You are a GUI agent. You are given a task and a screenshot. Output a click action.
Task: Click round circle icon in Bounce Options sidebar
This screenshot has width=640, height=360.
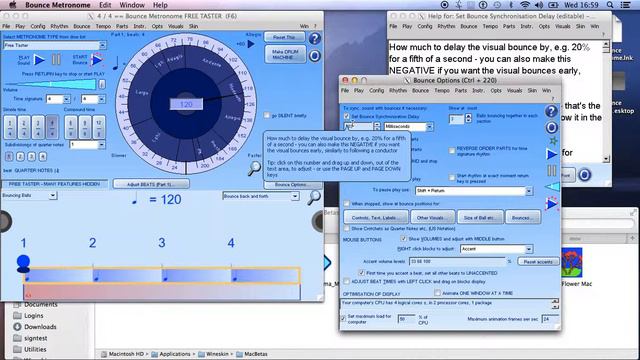[551, 128]
